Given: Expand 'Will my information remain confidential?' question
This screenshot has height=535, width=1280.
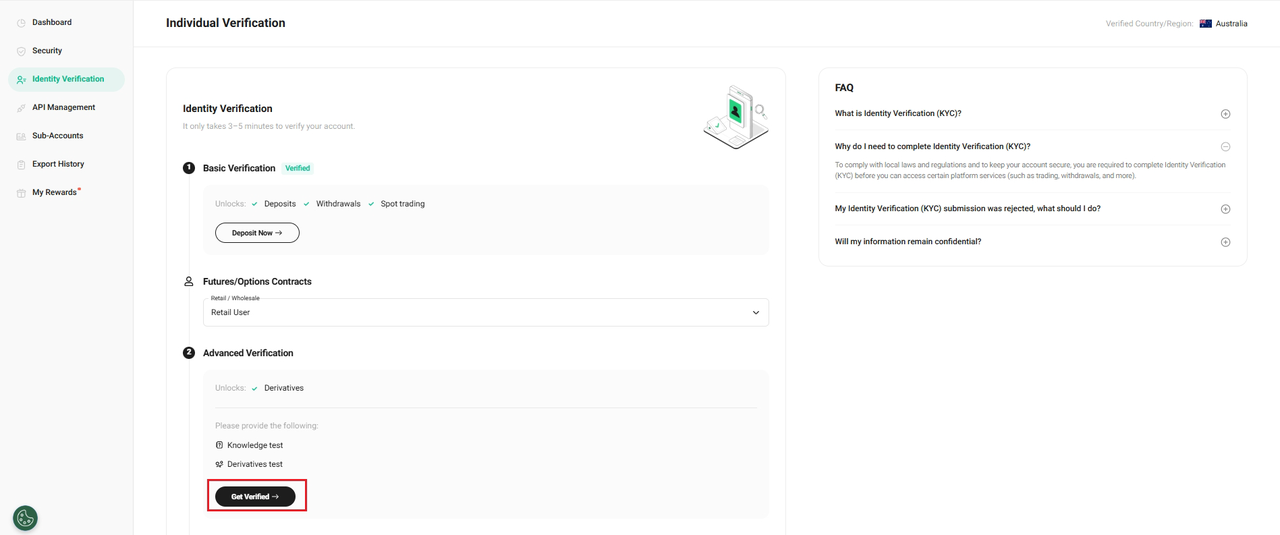Looking at the screenshot, I should (x=1225, y=242).
